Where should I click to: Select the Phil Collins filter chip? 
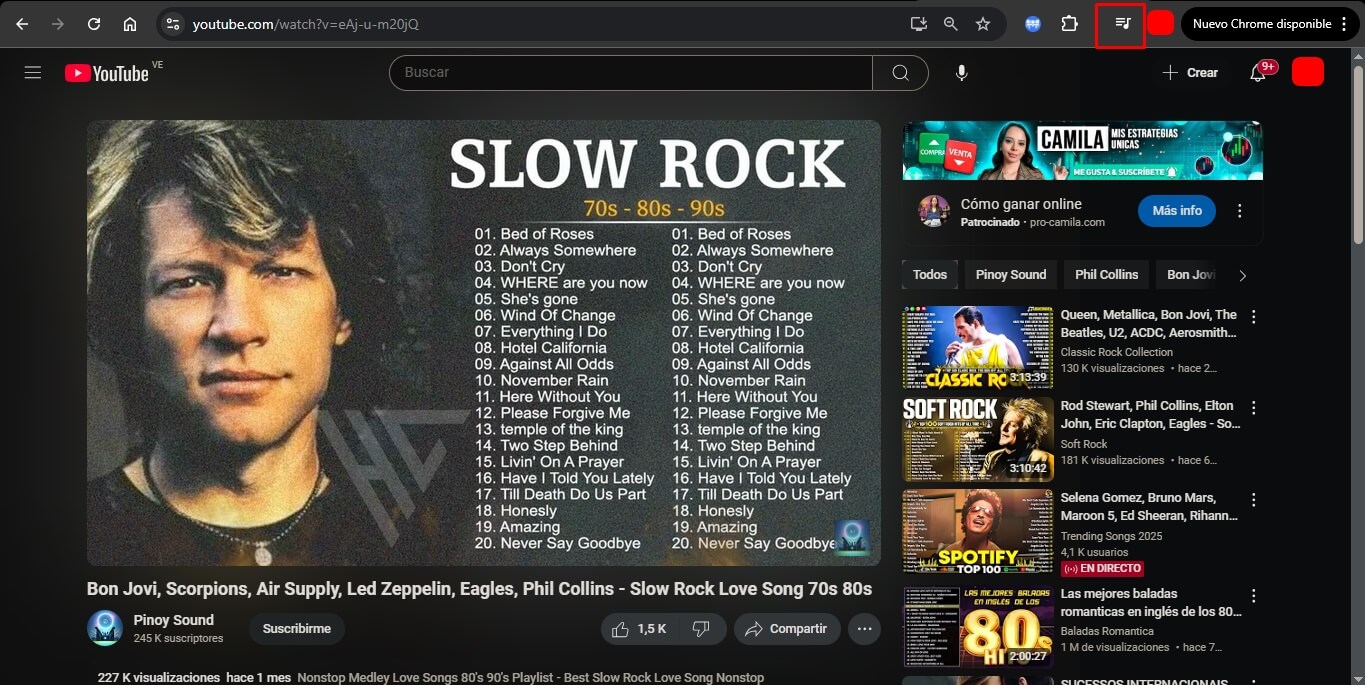(1106, 275)
